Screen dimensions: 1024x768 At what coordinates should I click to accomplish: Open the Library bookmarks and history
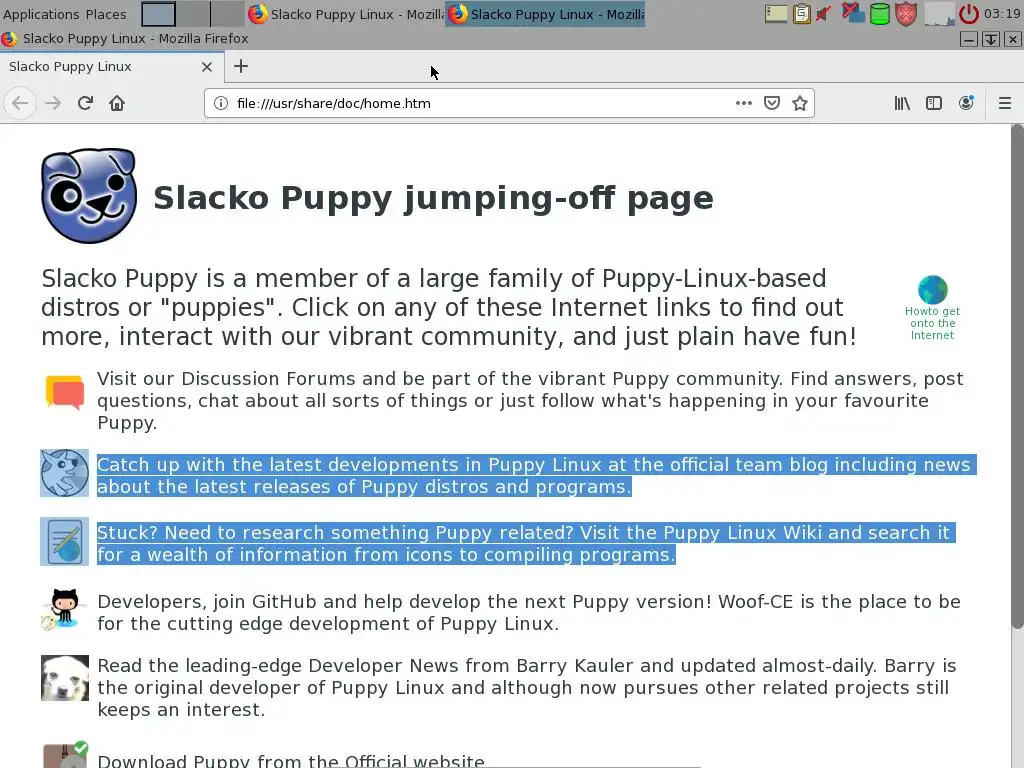point(902,103)
